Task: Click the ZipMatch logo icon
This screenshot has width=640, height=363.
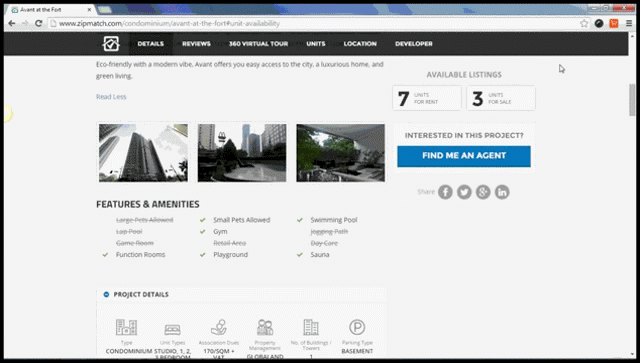Action: tap(111, 44)
